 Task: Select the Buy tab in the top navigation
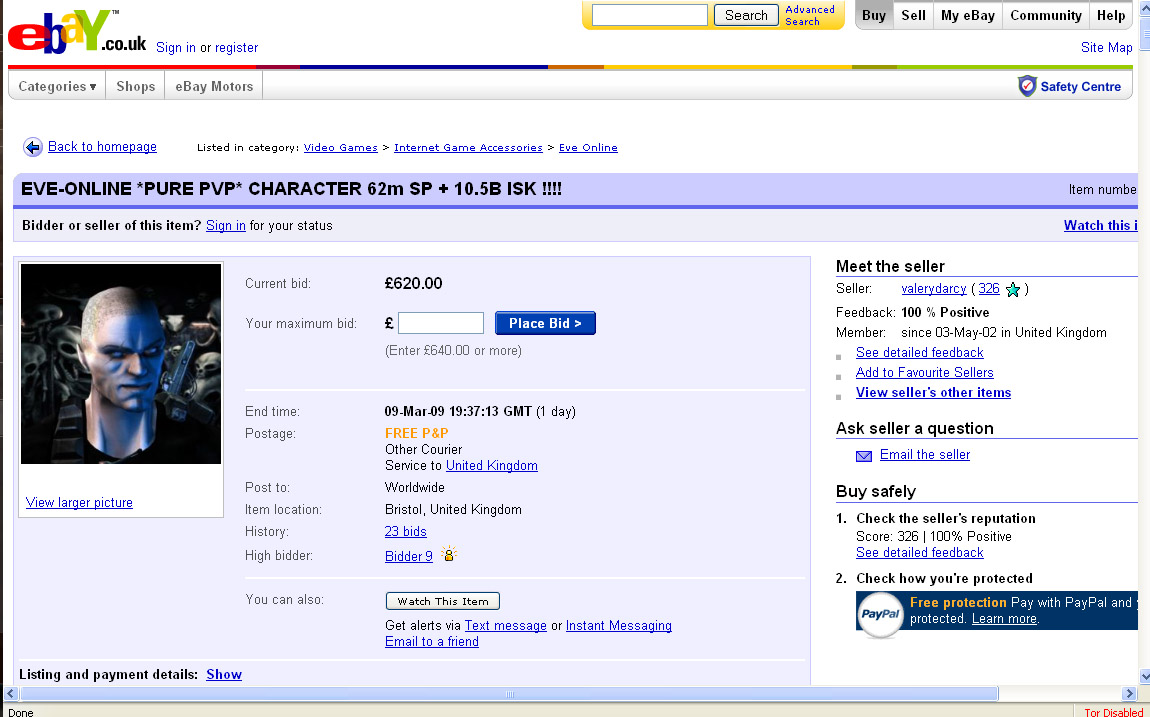874,15
